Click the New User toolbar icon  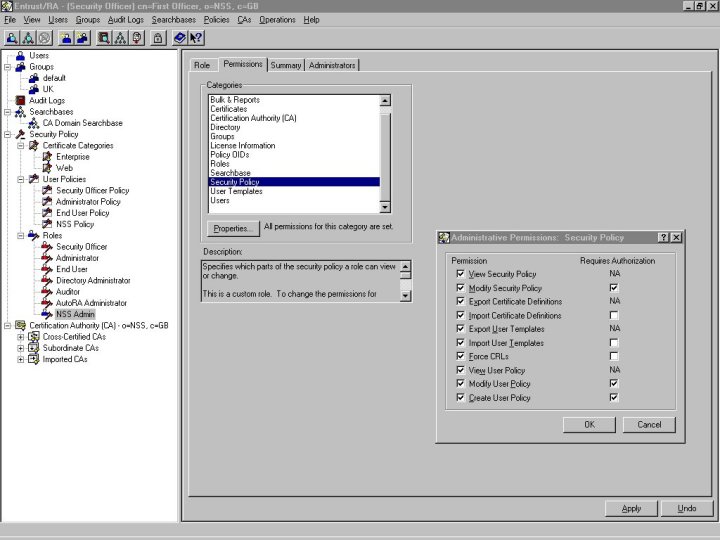tap(66, 38)
